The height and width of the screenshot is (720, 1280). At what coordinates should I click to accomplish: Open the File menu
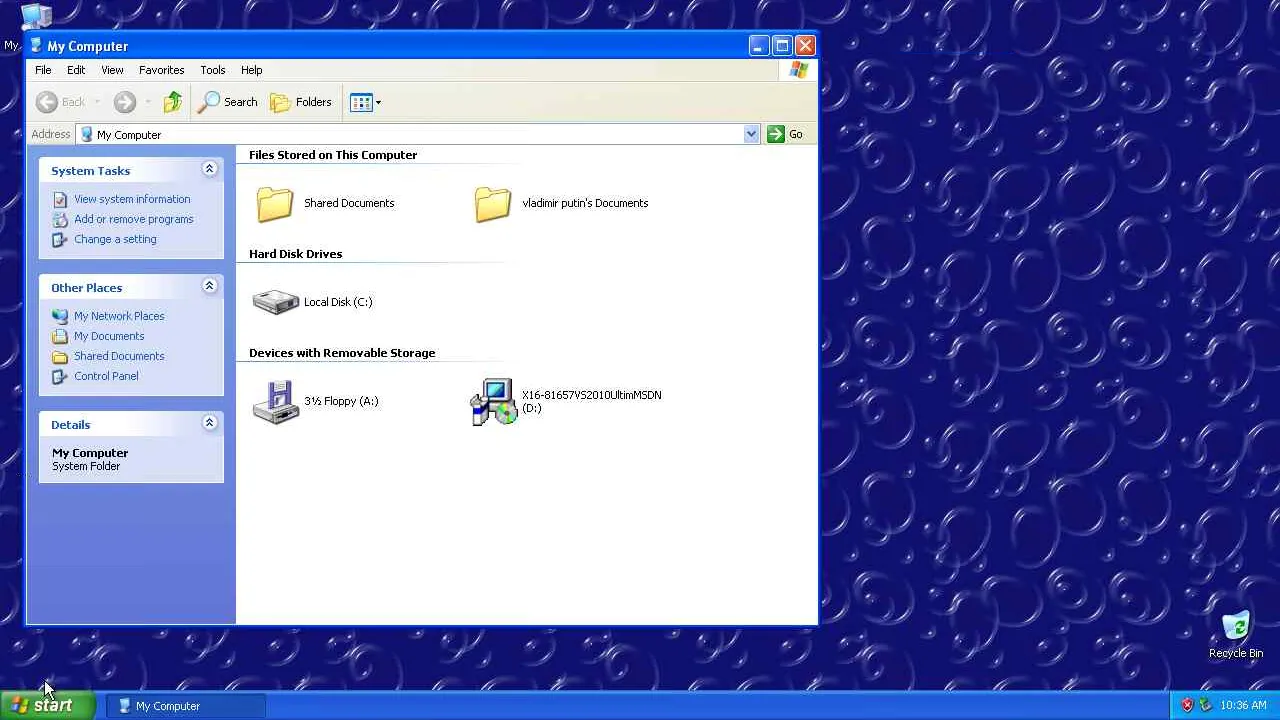[x=43, y=70]
